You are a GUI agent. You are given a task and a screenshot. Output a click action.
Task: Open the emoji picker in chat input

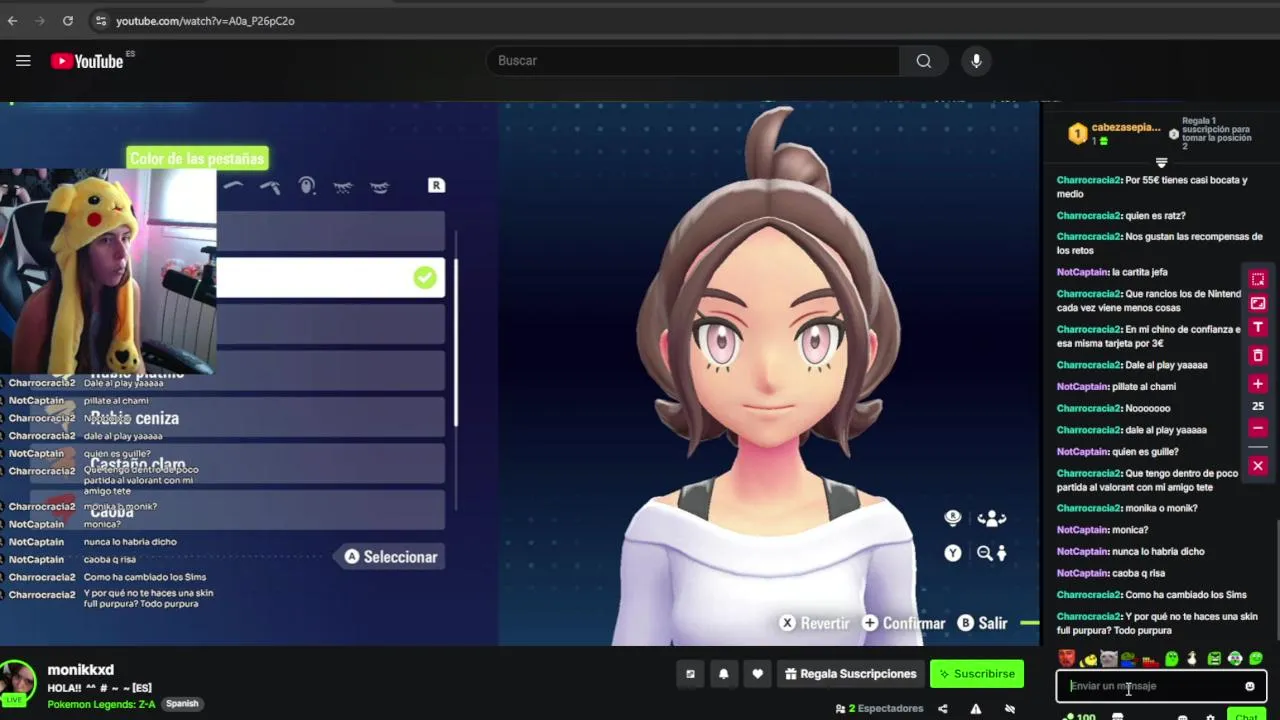pyautogui.click(x=1249, y=686)
